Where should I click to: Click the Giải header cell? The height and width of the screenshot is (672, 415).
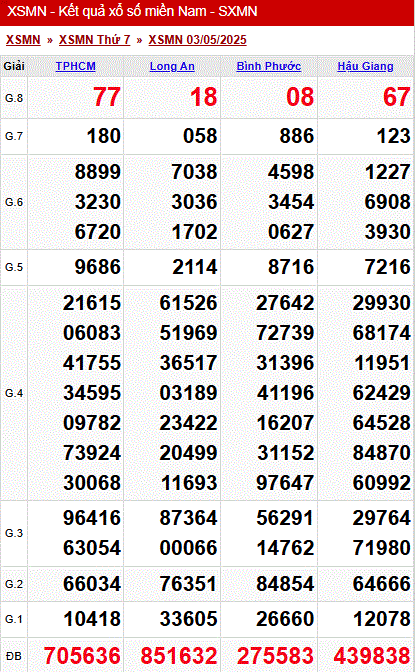point(14,66)
